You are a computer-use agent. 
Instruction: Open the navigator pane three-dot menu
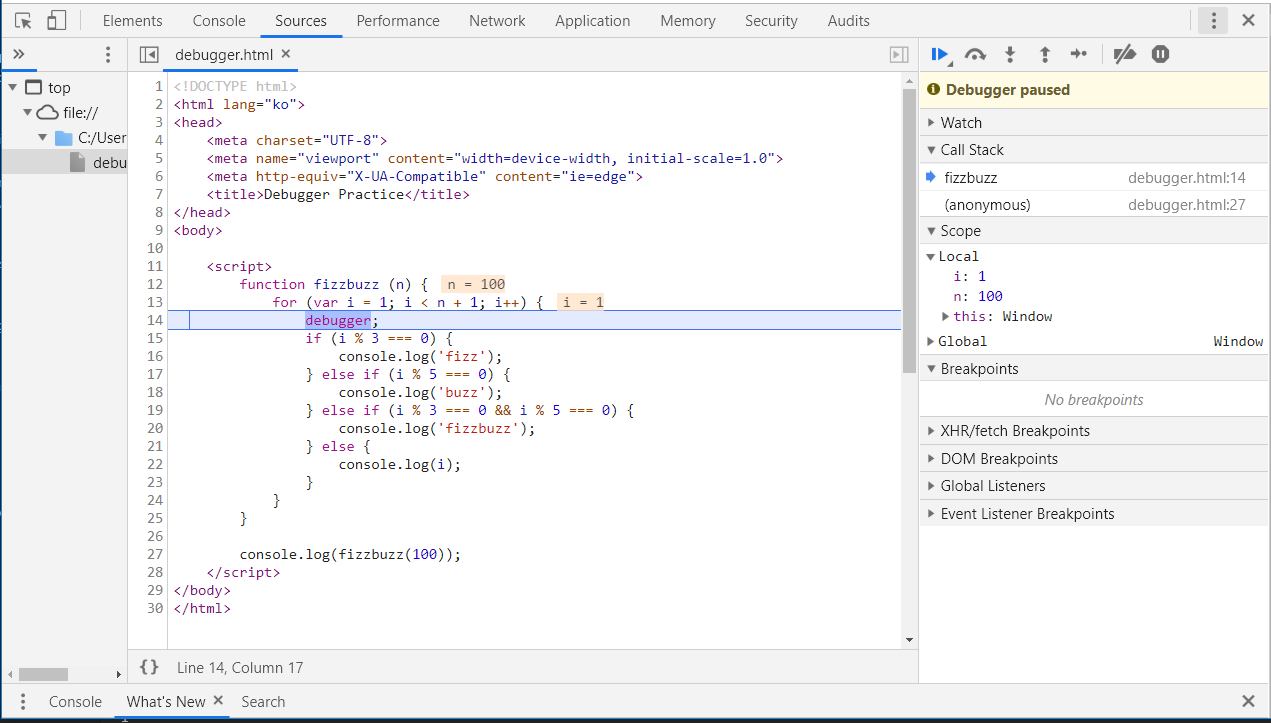coord(108,55)
